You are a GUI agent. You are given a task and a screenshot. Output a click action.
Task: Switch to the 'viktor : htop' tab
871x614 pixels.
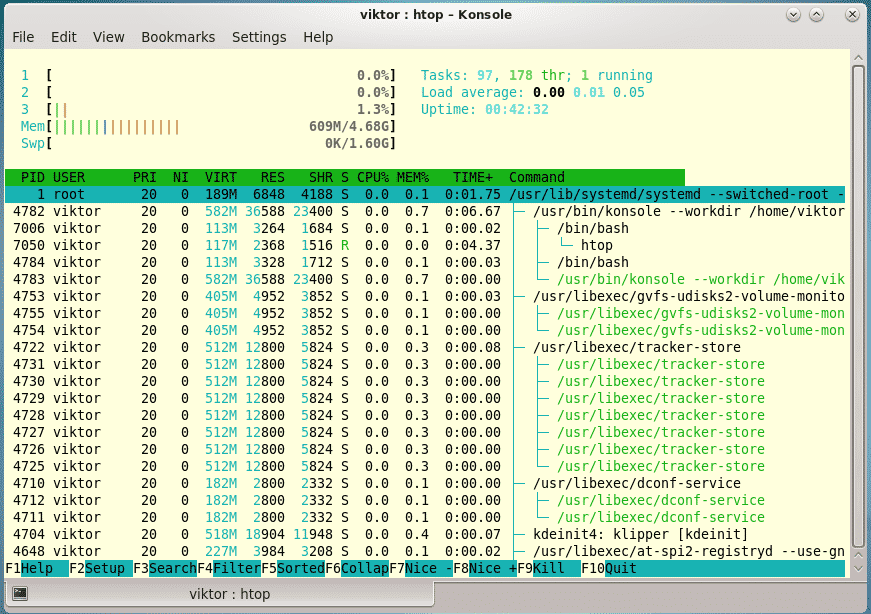(219, 594)
